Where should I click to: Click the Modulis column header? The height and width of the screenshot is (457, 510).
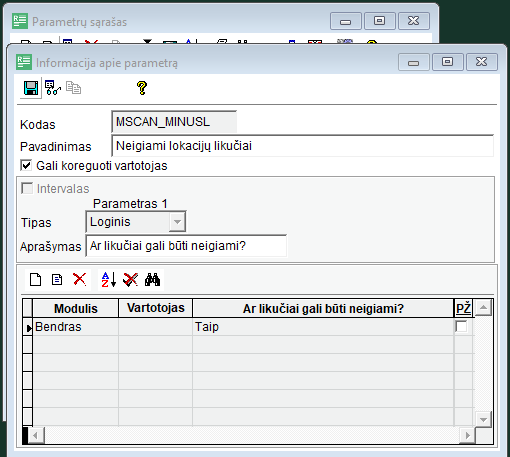click(x=76, y=308)
